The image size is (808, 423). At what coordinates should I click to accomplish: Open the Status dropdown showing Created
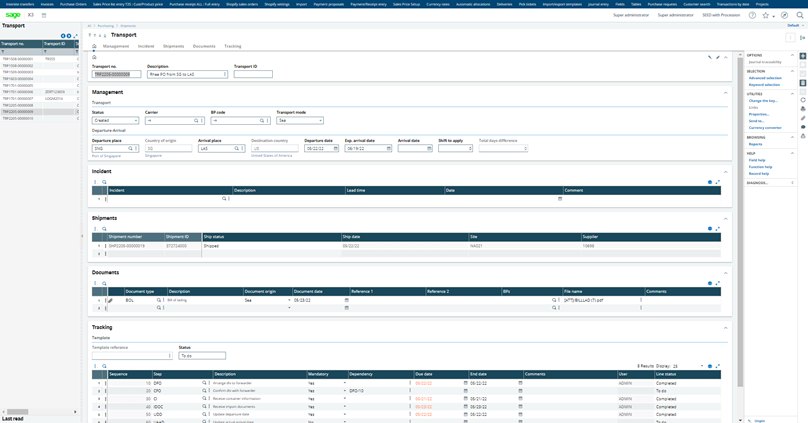115,120
